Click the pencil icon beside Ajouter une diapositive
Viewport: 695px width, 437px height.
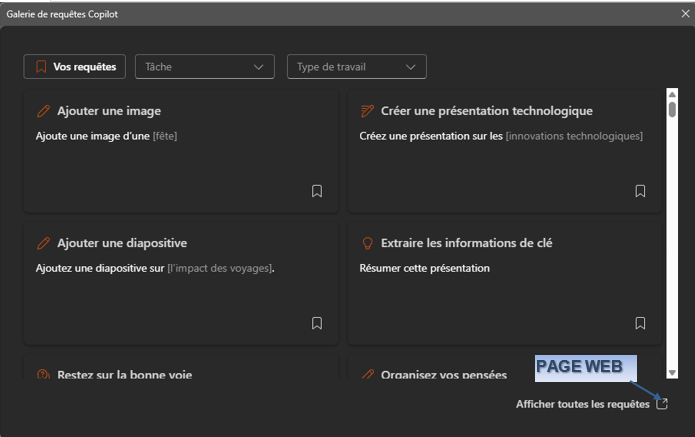point(43,243)
